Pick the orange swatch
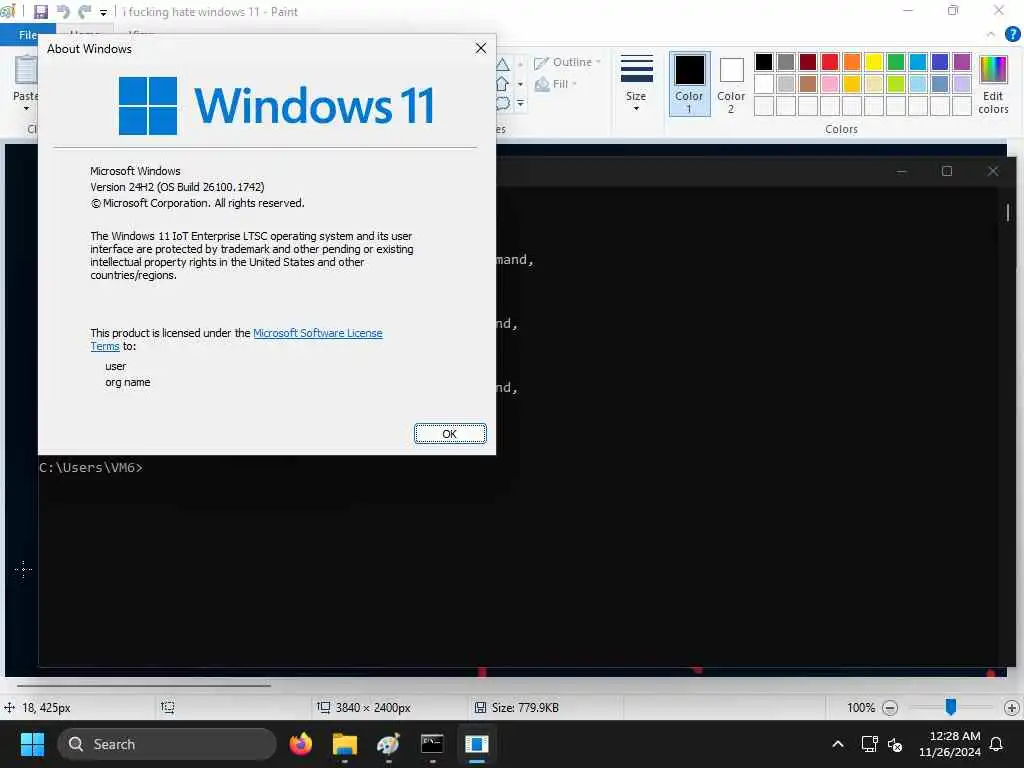 click(852, 61)
